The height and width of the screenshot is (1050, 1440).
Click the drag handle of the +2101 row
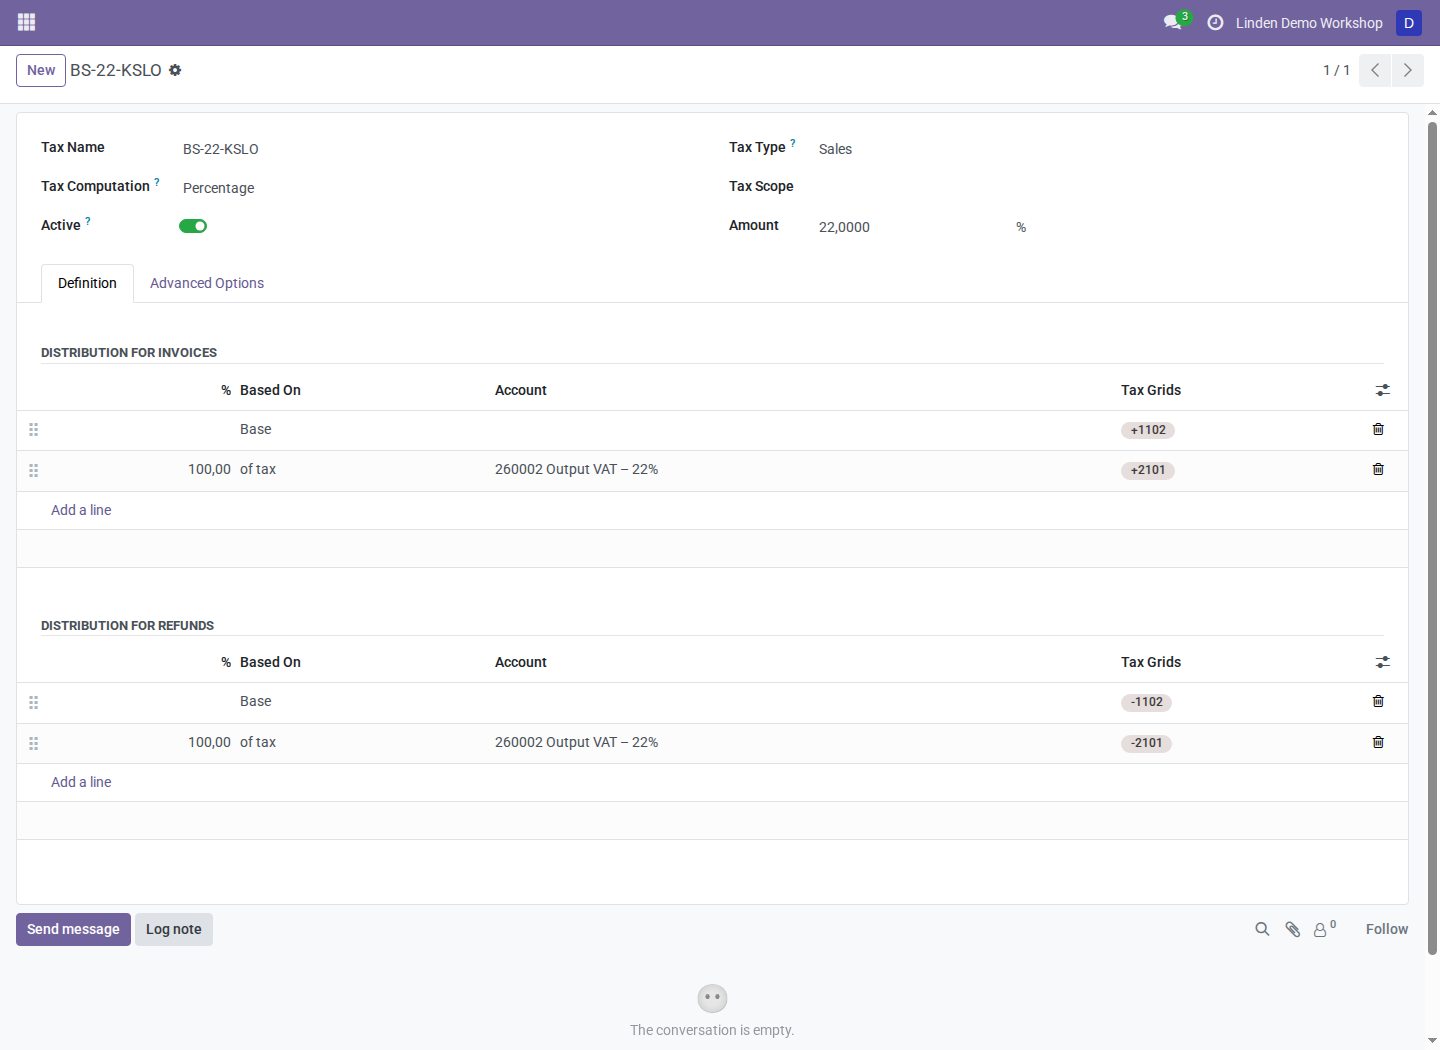[x=33, y=470]
